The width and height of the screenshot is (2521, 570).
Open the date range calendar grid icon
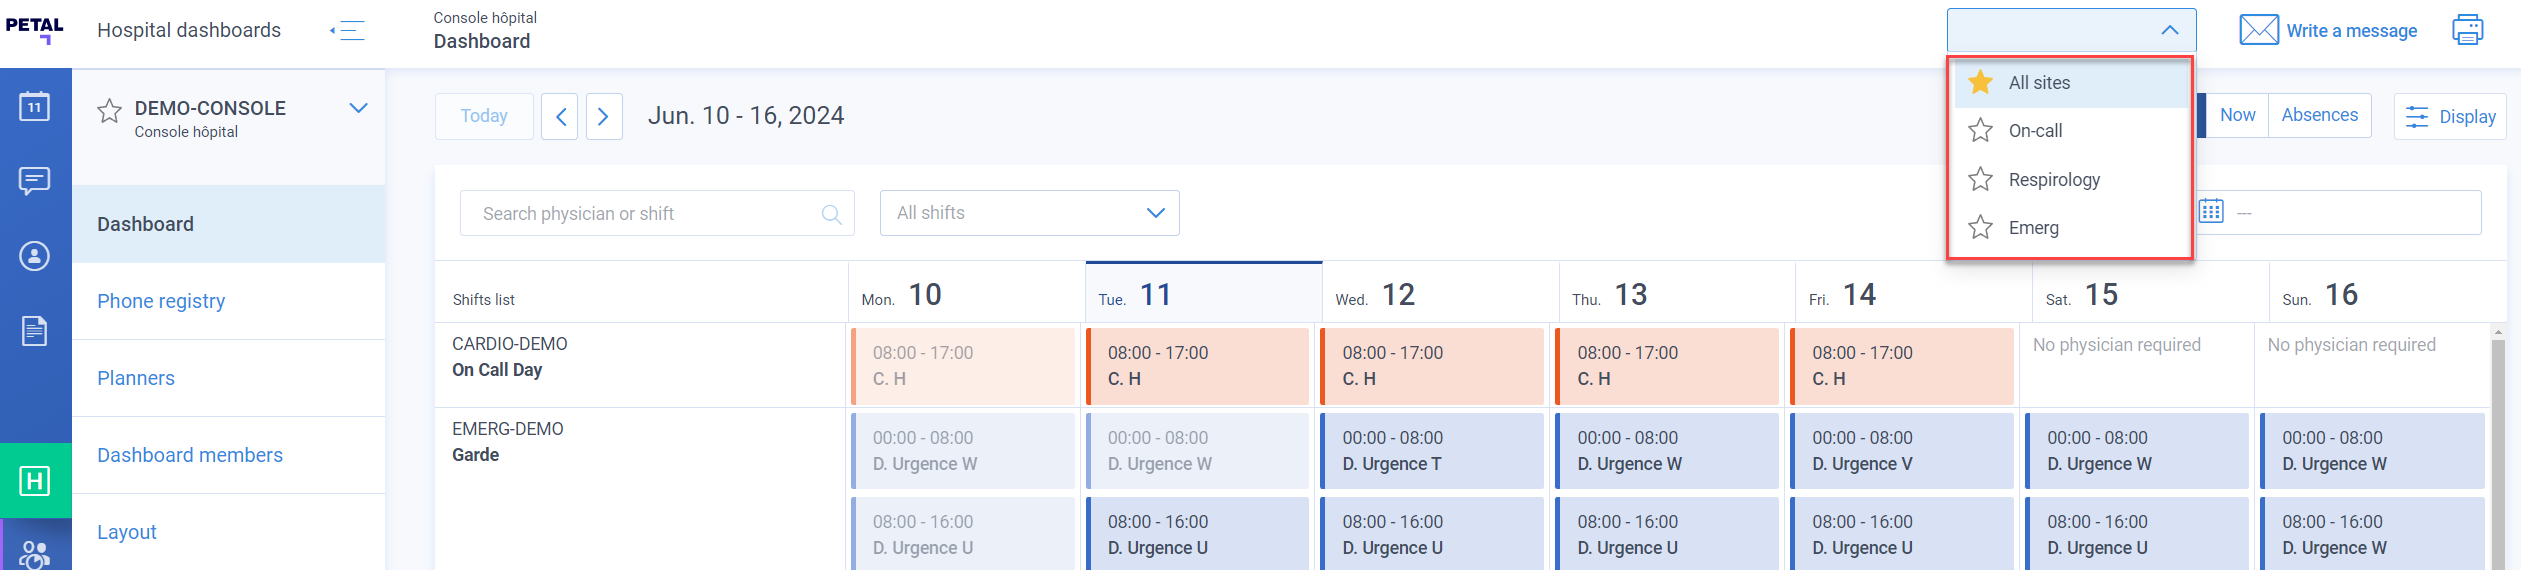click(2211, 212)
